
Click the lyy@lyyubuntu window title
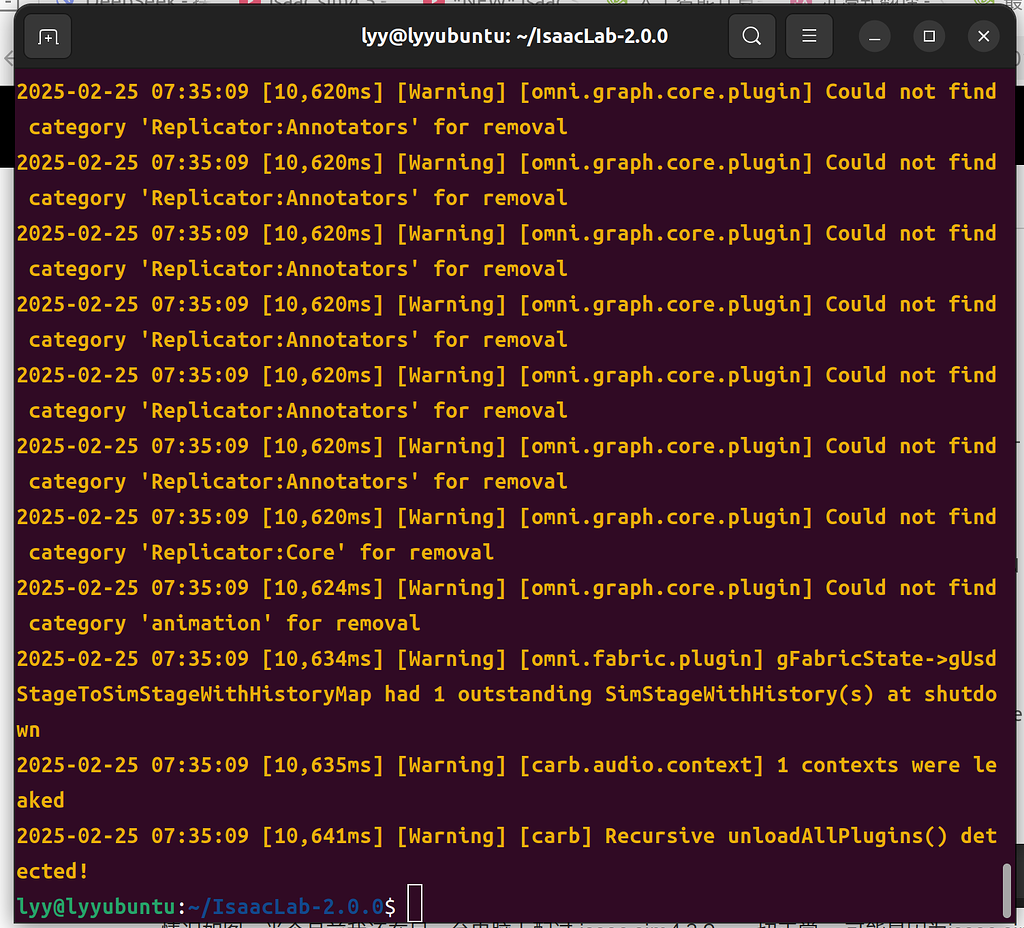514,37
